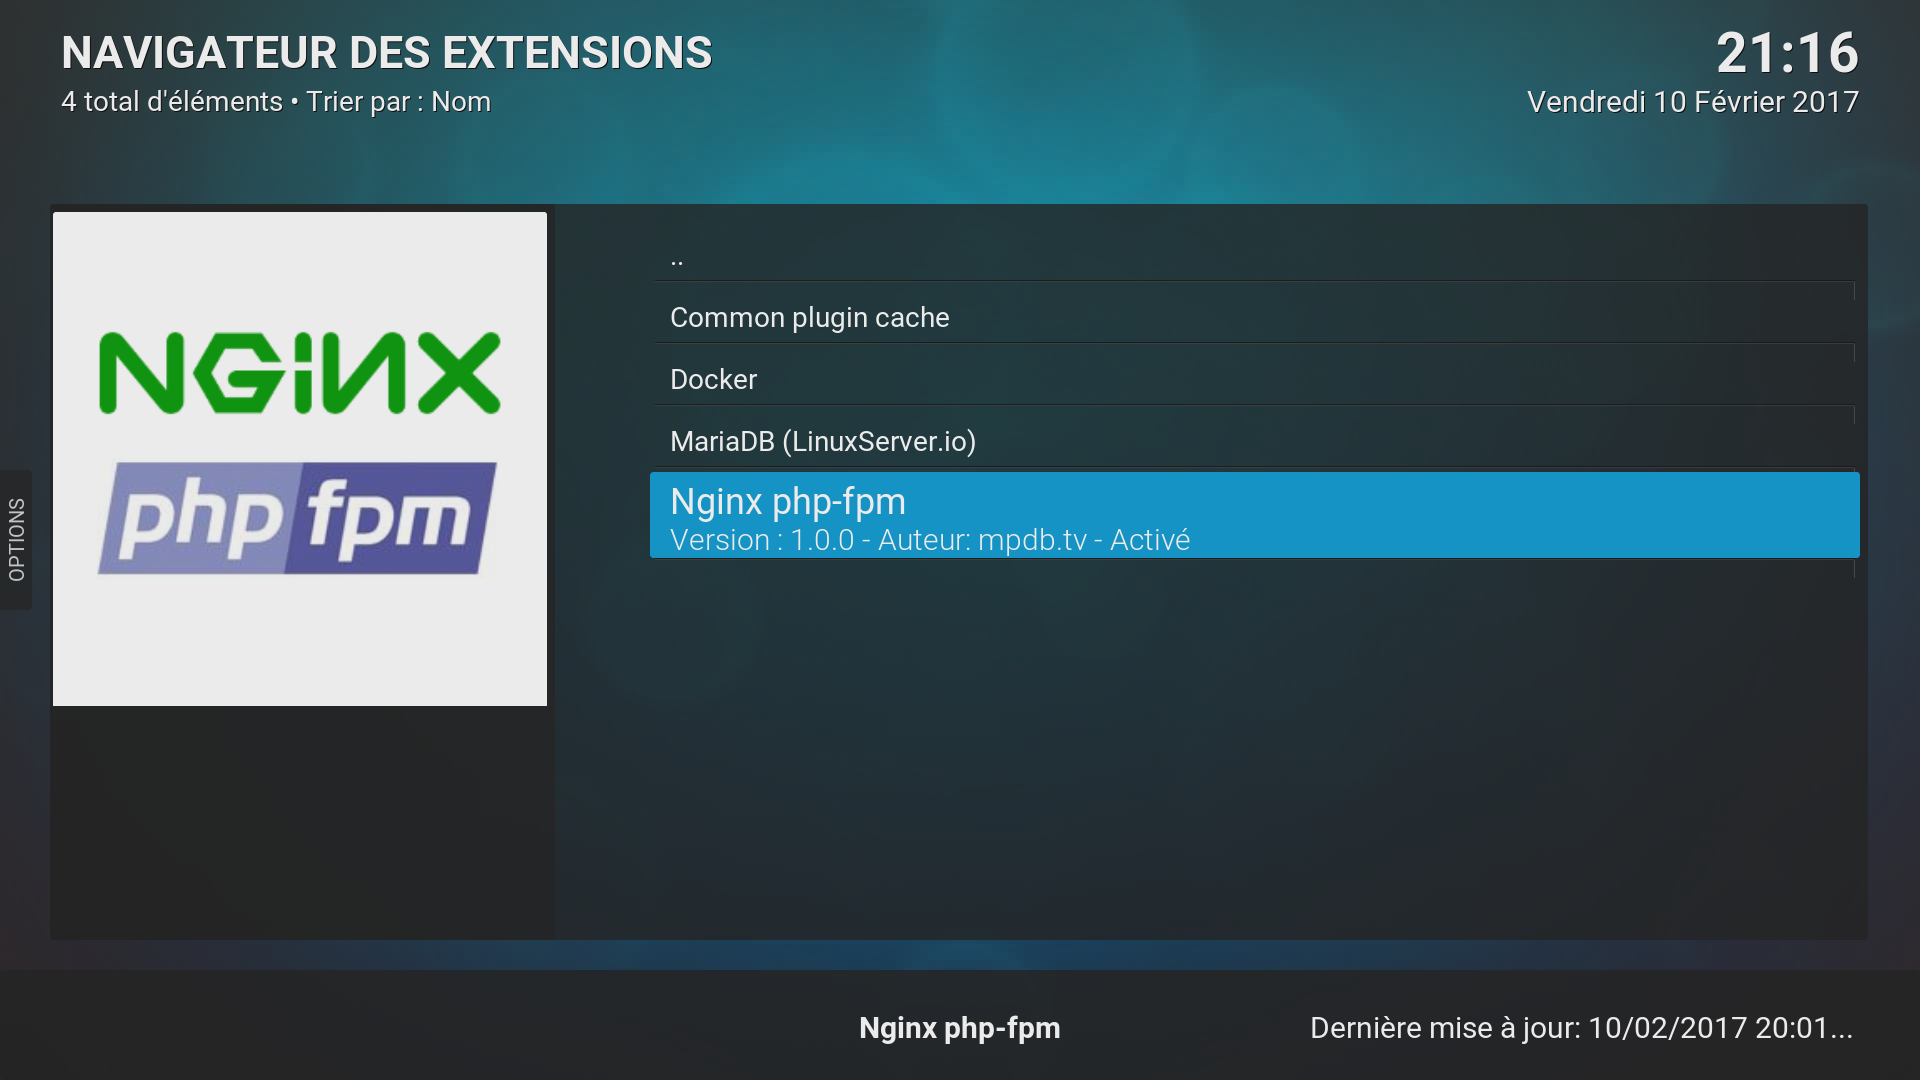The image size is (1920, 1080).
Task: Go up via the '..' parent entry
Action: pos(677,258)
